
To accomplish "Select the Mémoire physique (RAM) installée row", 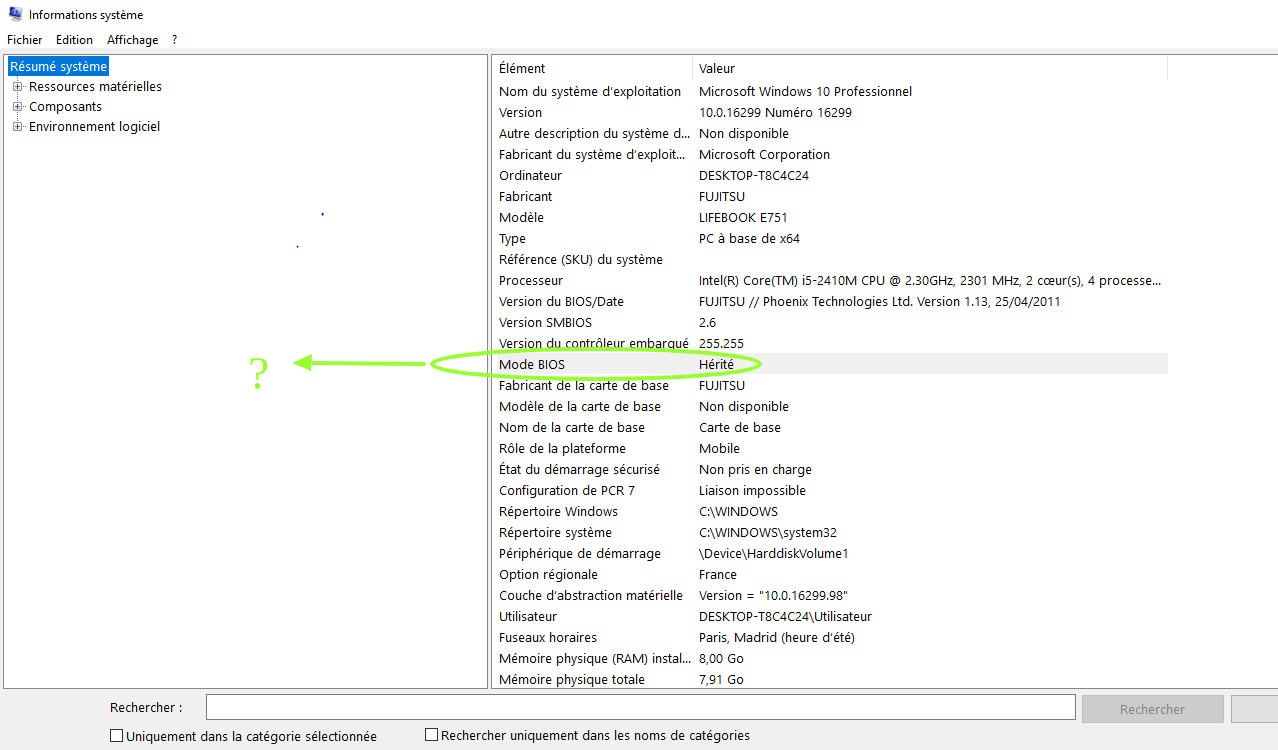I will coord(830,659).
